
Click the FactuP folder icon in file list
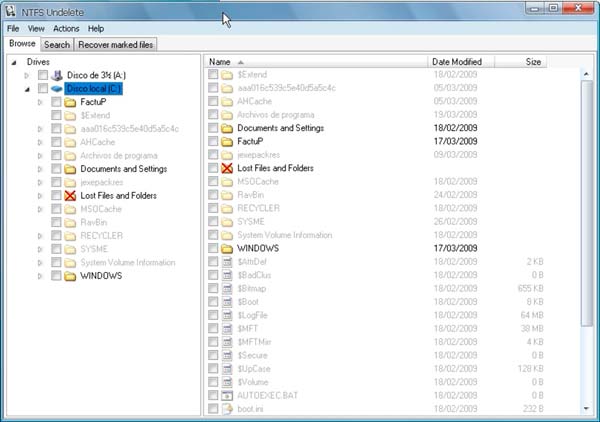(x=227, y=142)
